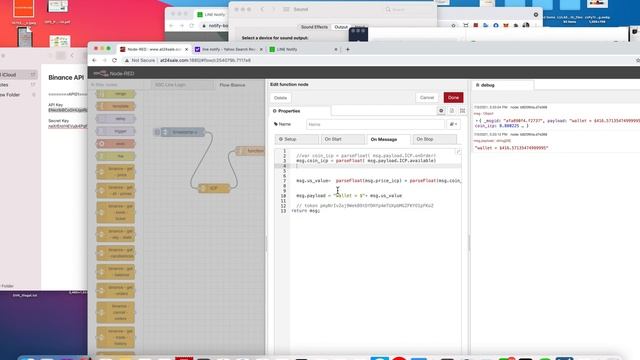Click the 'return msg;' code line

pyautogui.click(x=306, y=211)
